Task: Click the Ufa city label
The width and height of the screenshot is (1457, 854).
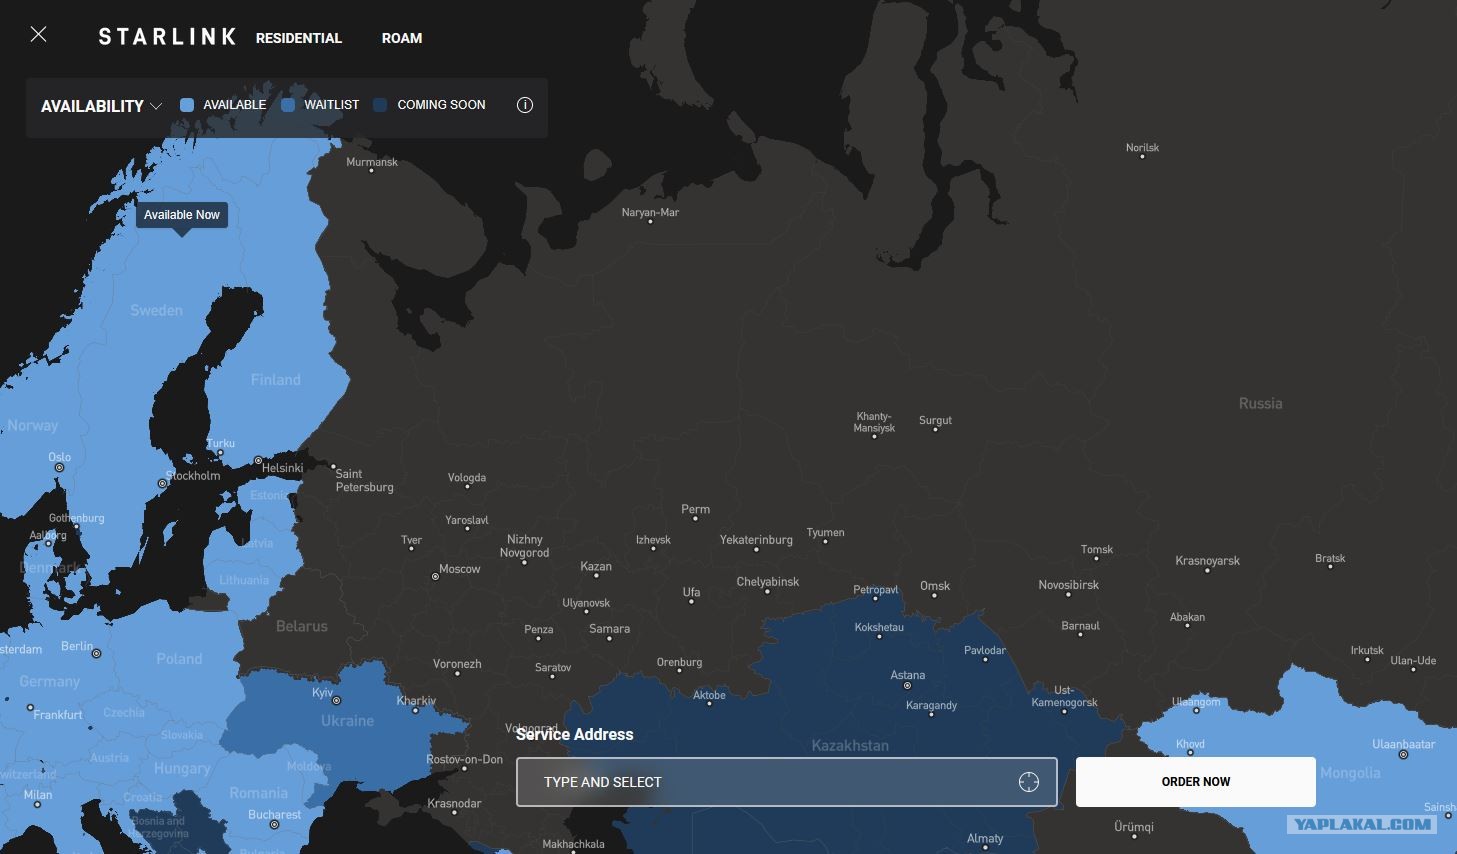Action: pyautogui.click(x=691, y=593)
